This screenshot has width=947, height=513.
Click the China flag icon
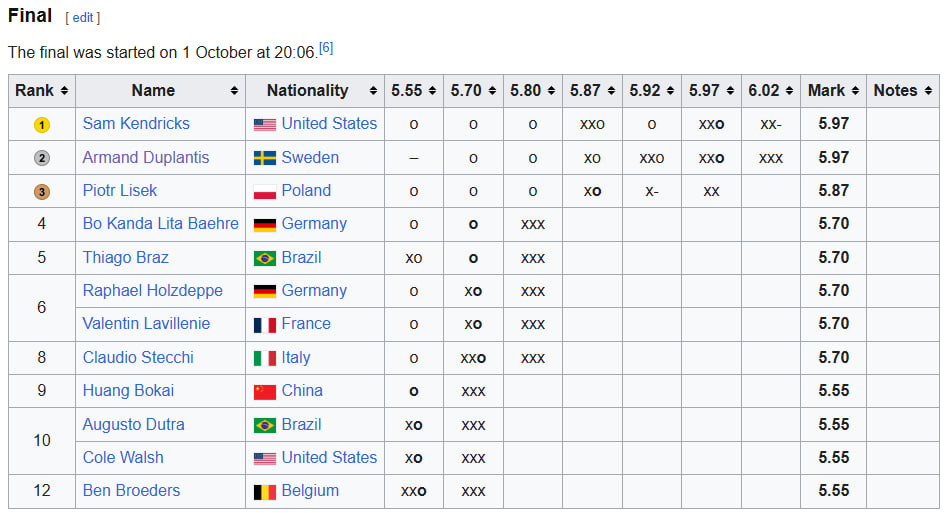click(265, 391)
